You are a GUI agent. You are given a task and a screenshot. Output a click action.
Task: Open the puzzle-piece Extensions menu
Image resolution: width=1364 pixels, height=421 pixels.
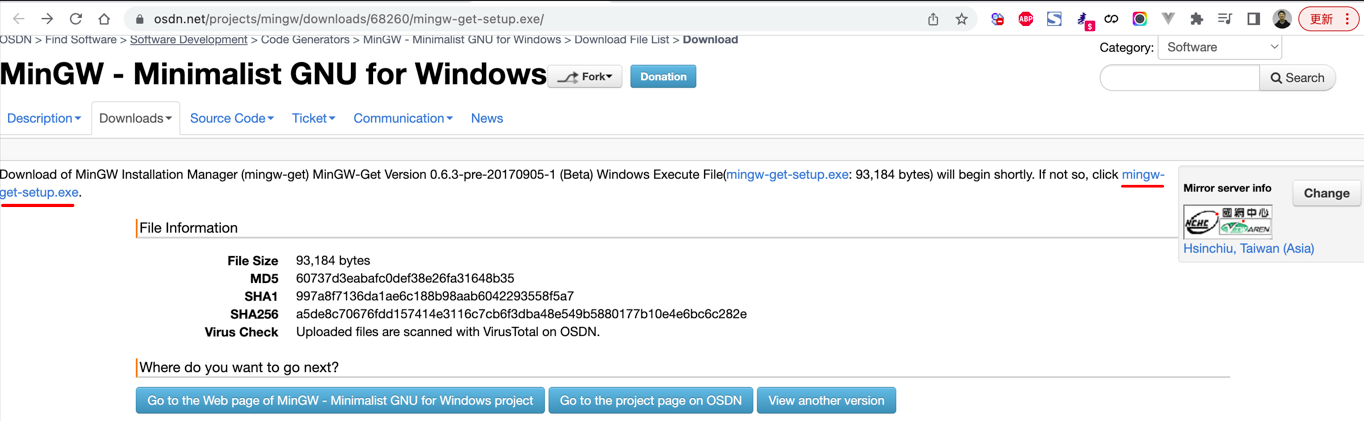pos(1196,19)
